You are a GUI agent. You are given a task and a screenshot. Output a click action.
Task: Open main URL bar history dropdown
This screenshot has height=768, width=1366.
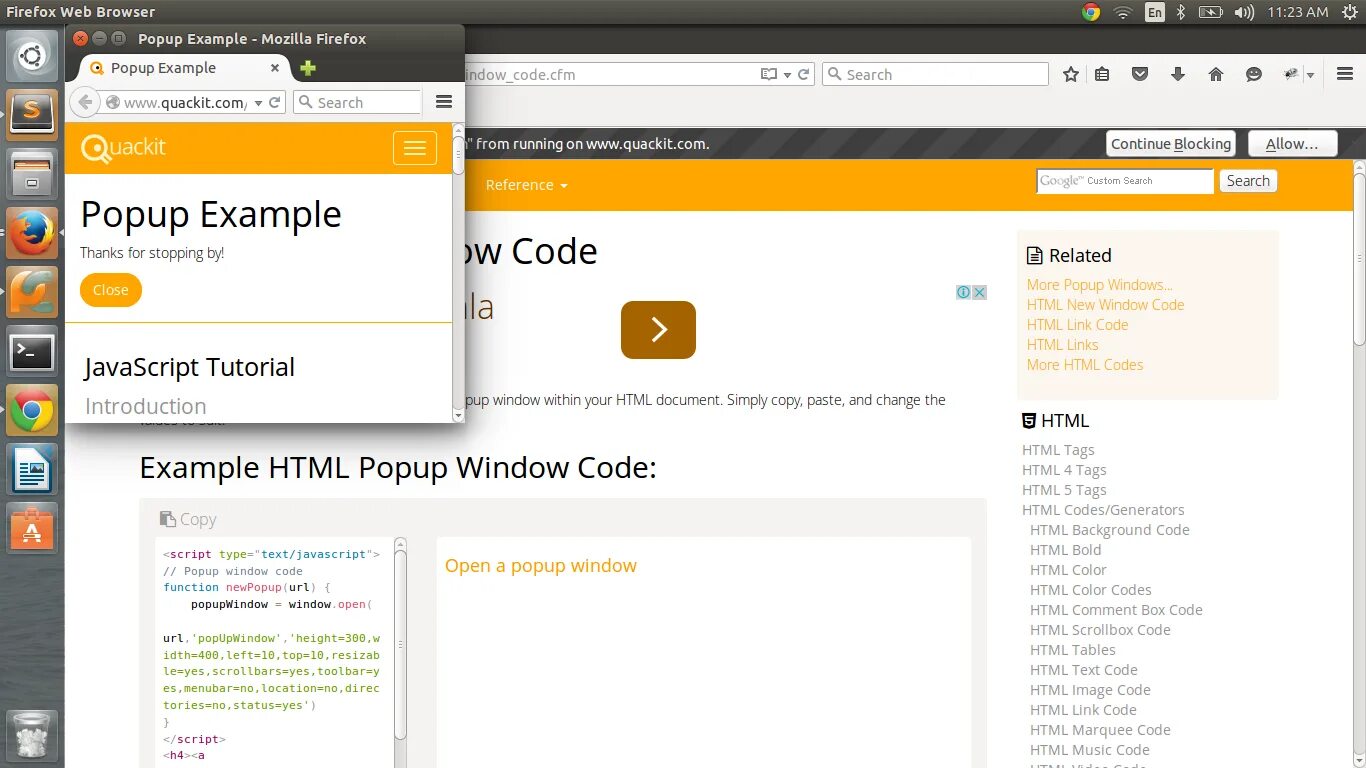point(788,75)
